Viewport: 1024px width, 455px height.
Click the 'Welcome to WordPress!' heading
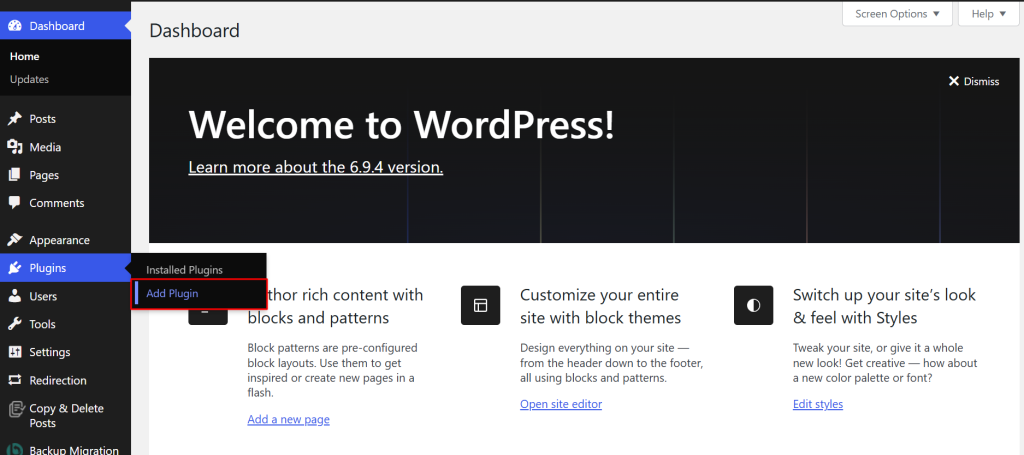pyautogui.click(x=402, y=124)
